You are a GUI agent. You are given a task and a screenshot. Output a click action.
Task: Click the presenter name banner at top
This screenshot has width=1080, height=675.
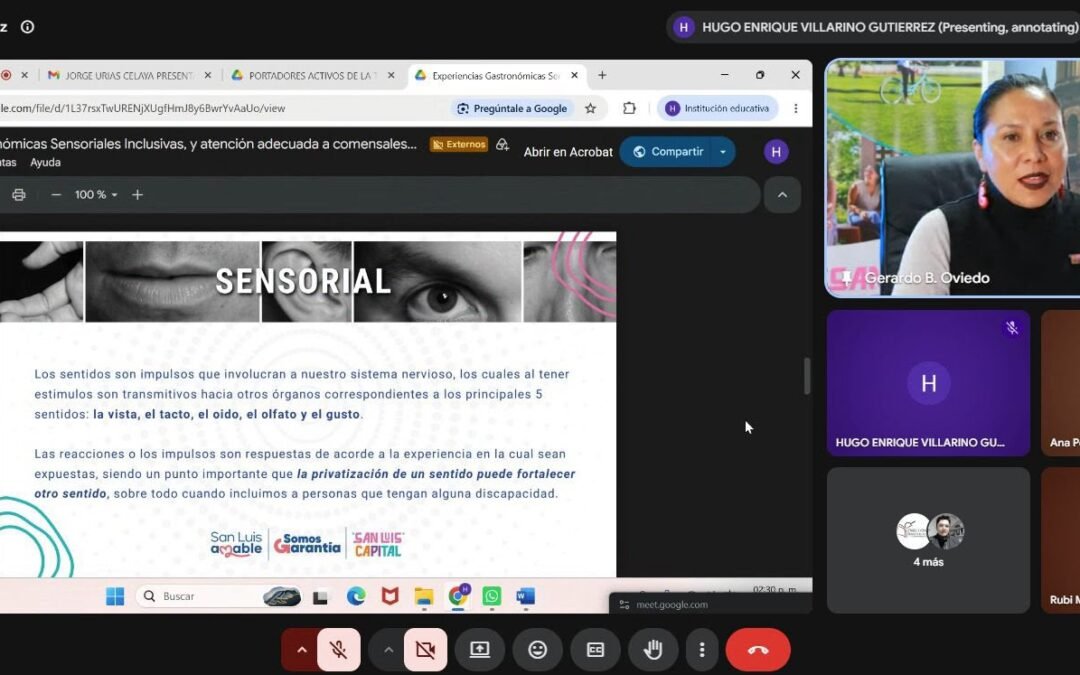tap(875, 27)
